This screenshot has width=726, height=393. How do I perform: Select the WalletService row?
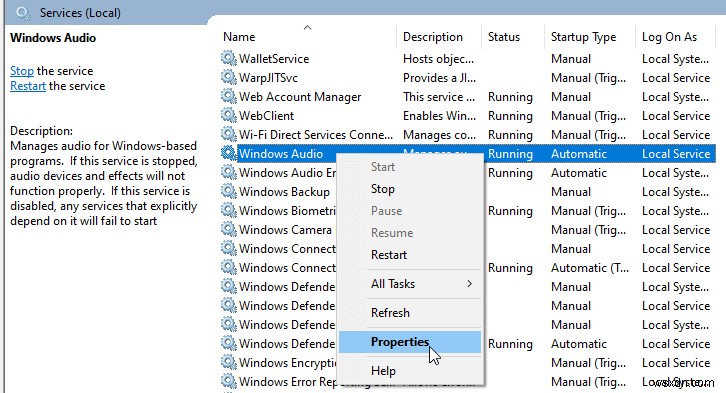click(468, 59)
